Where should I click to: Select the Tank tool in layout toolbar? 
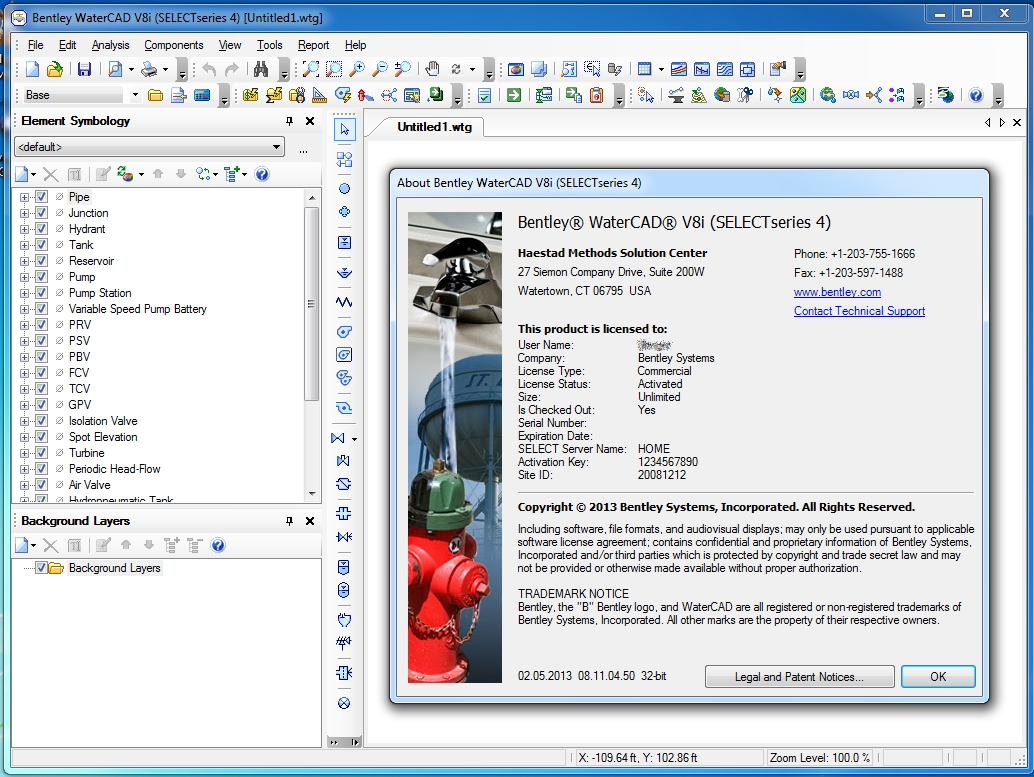(344, 242)
